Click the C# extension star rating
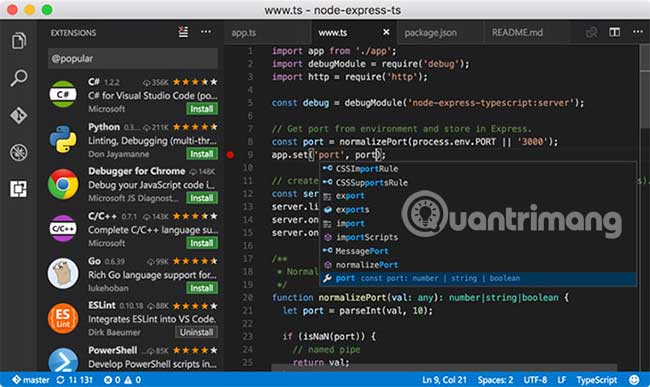Viewport: 650px width, 387px height. click(195, 82)
